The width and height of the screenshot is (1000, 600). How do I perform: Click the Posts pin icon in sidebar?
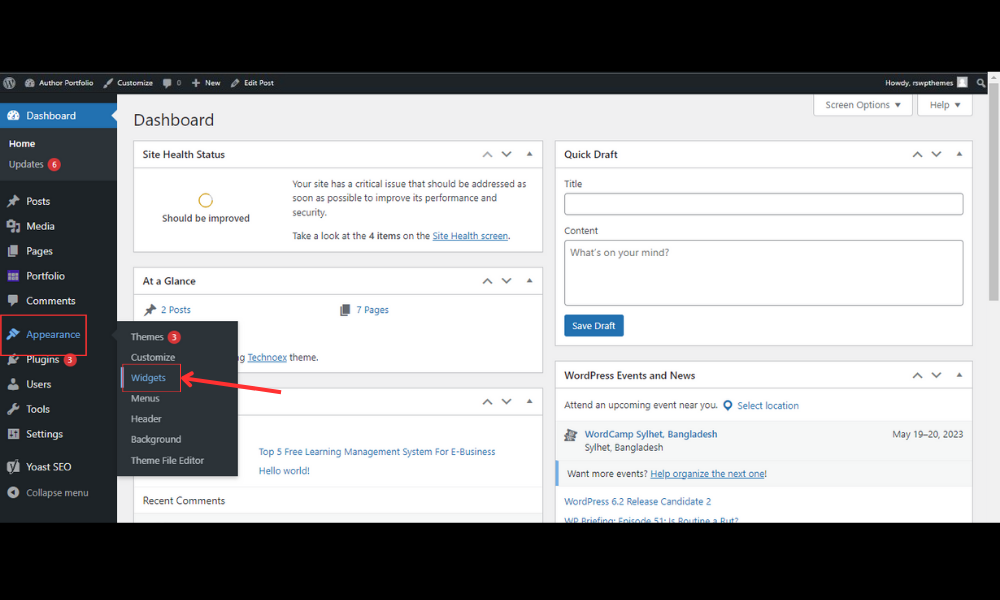point(13,201)
